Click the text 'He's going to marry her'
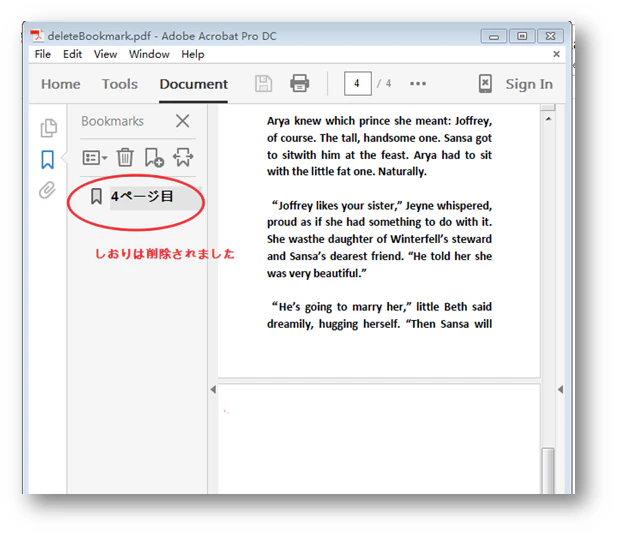 pyautogui.click(x=342, y=307)
